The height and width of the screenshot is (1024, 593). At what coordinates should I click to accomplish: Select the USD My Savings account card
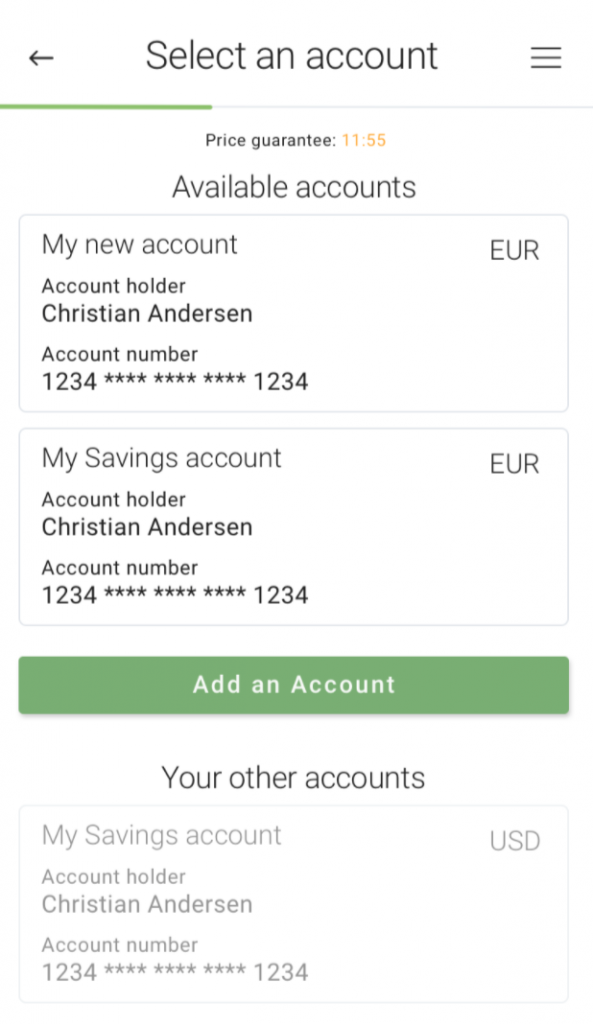pos(294,904)
